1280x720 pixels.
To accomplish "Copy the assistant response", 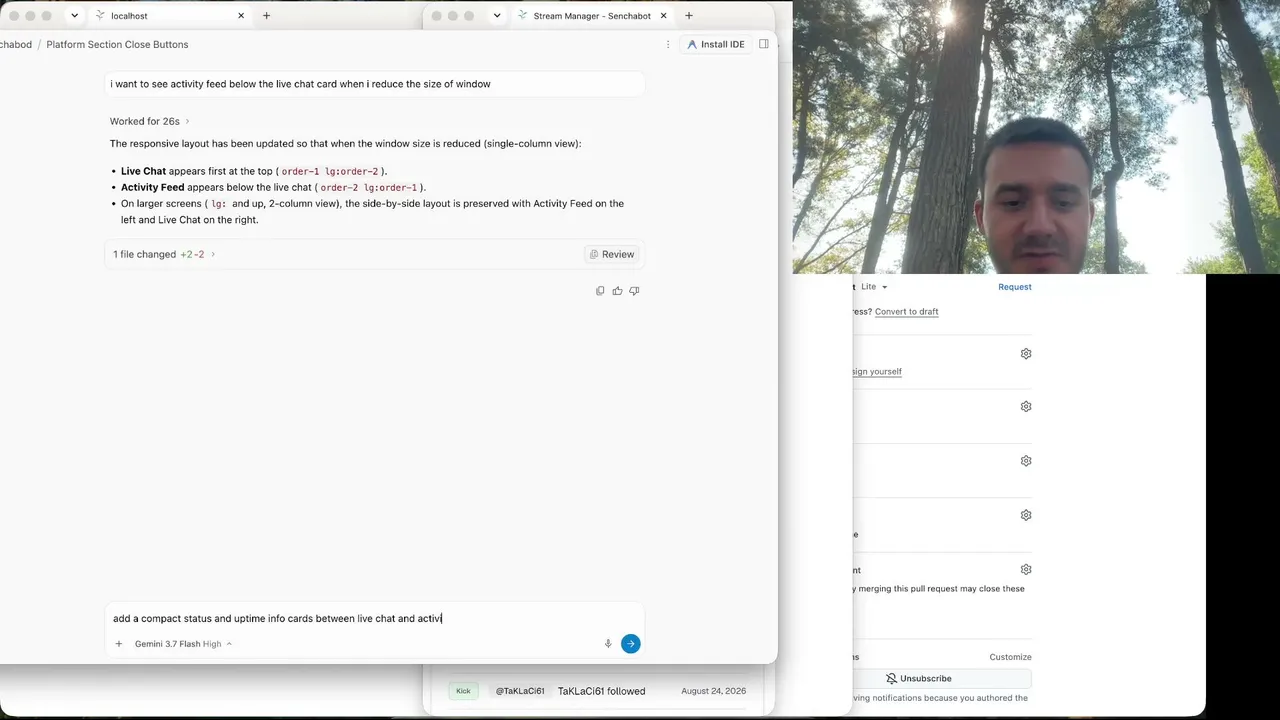I will 600,291.
